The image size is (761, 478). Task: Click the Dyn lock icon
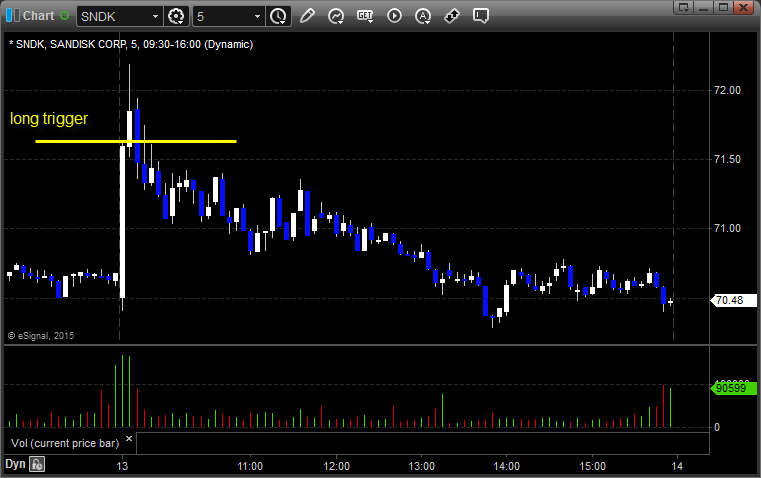(37, 464)
